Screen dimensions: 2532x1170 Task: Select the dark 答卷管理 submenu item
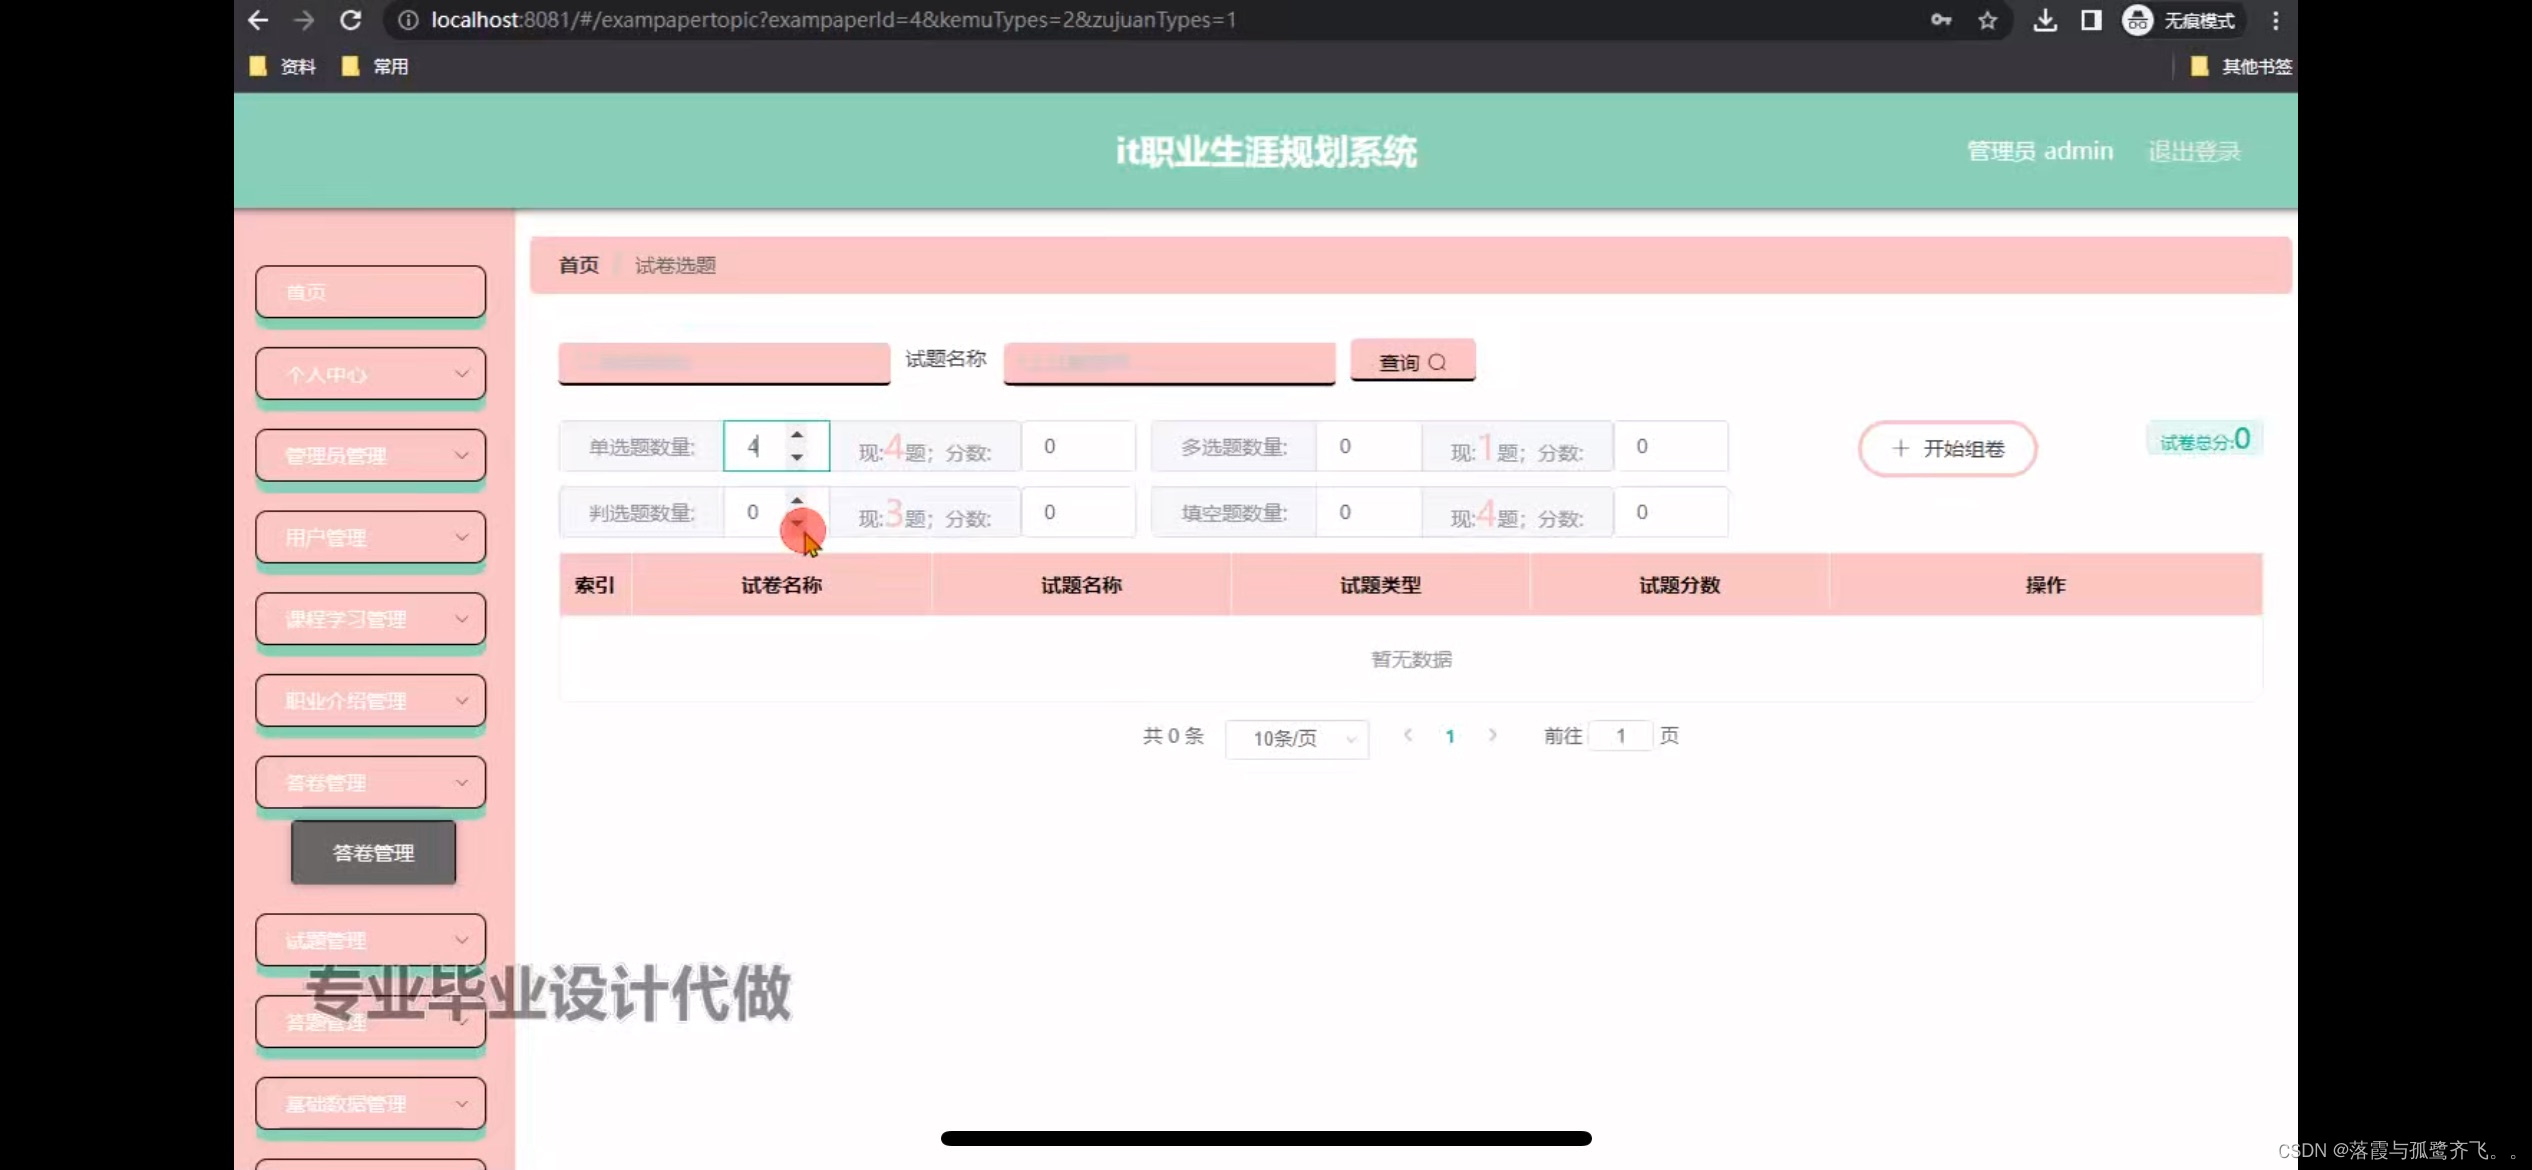[x=373, y=853]
